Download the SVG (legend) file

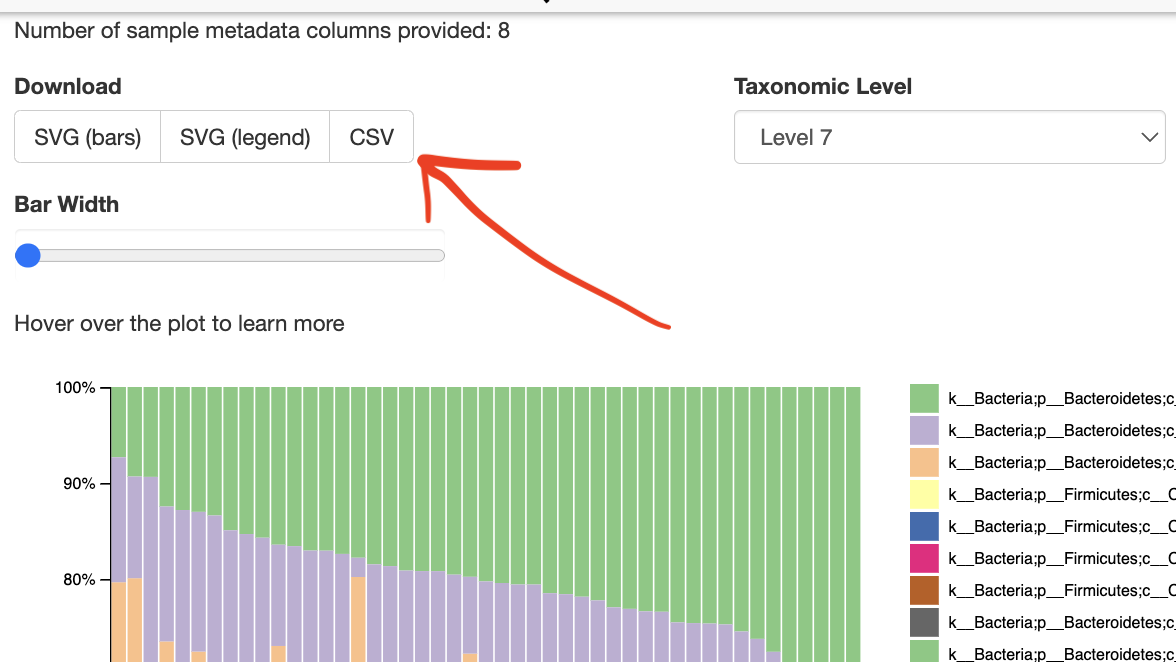tap(245, 137)
